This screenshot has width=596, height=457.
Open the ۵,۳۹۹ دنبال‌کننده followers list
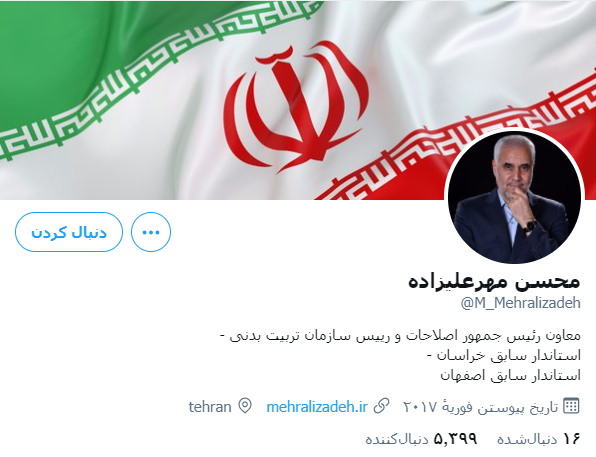tap(422, 439)
